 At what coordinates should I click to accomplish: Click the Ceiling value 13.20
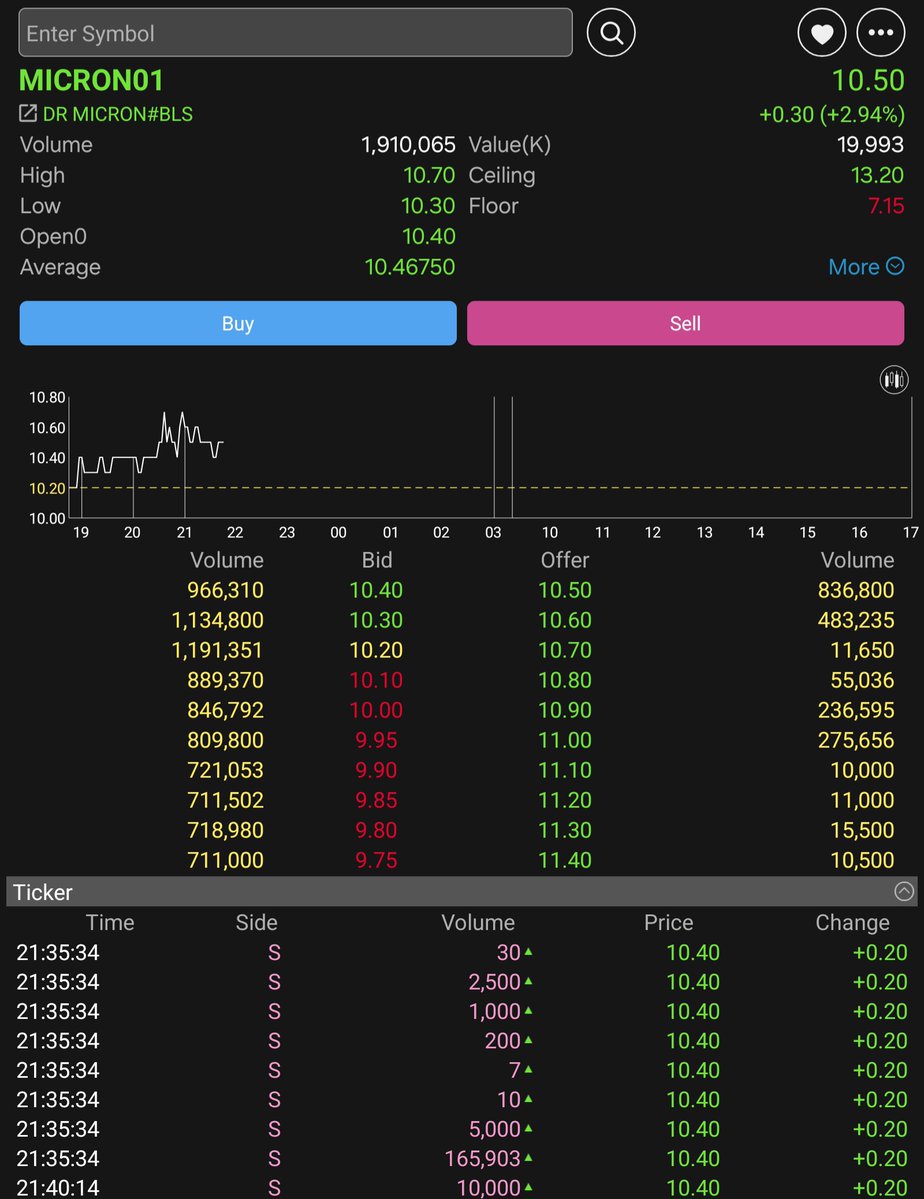pos(877,175)
